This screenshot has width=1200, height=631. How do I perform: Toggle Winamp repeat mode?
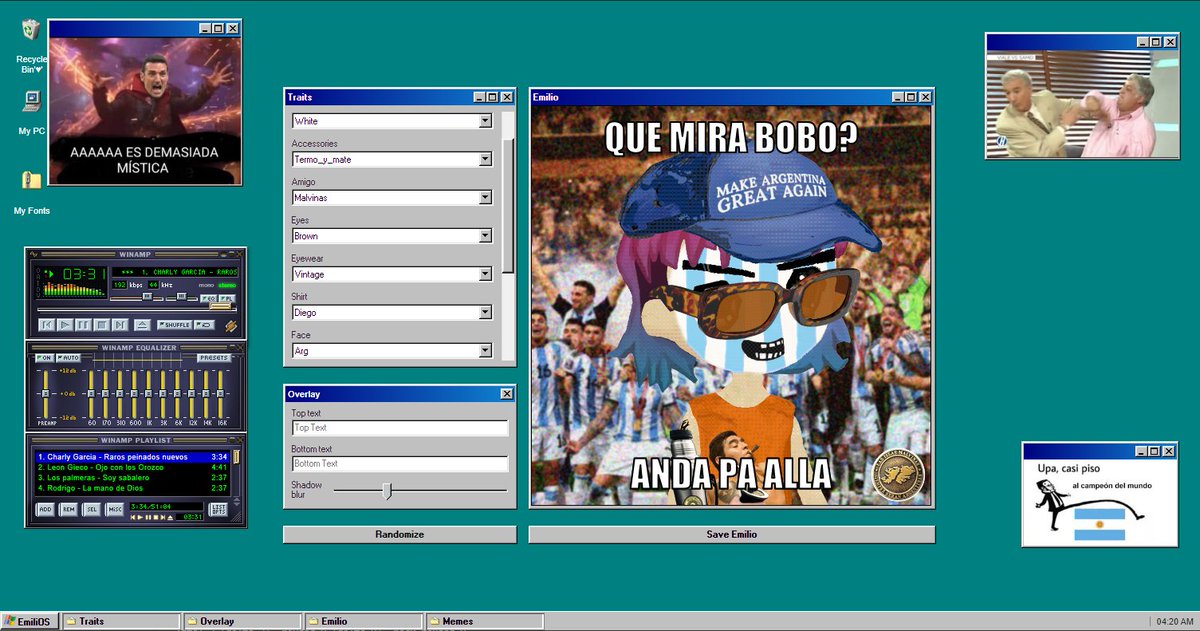click(204, 325)
